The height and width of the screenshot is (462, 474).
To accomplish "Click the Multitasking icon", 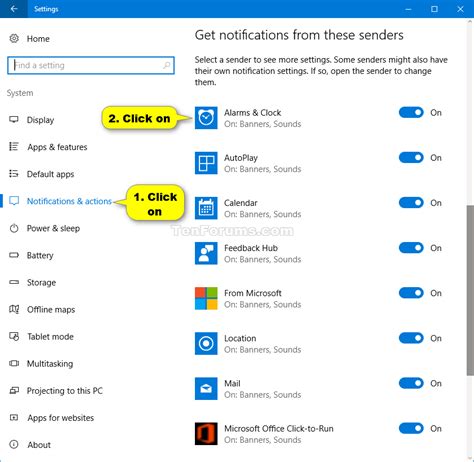I will coord(14,363).
